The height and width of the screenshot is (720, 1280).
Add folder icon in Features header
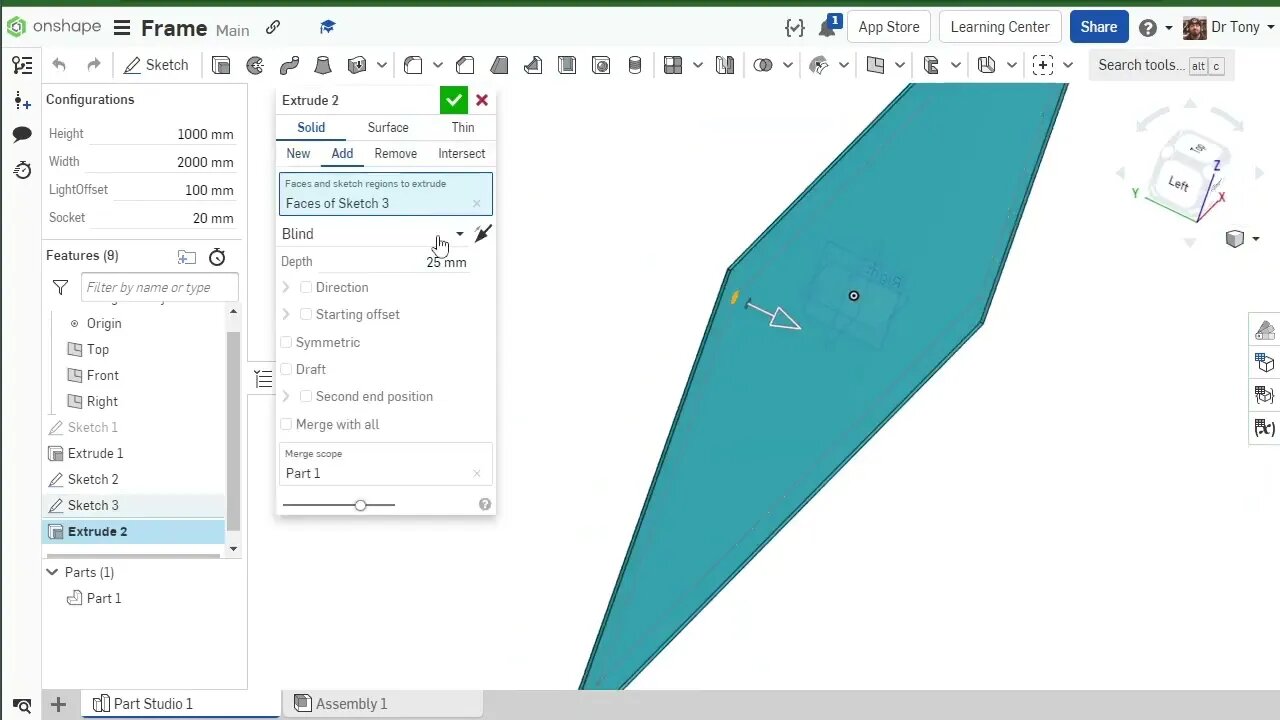[187, 257]
